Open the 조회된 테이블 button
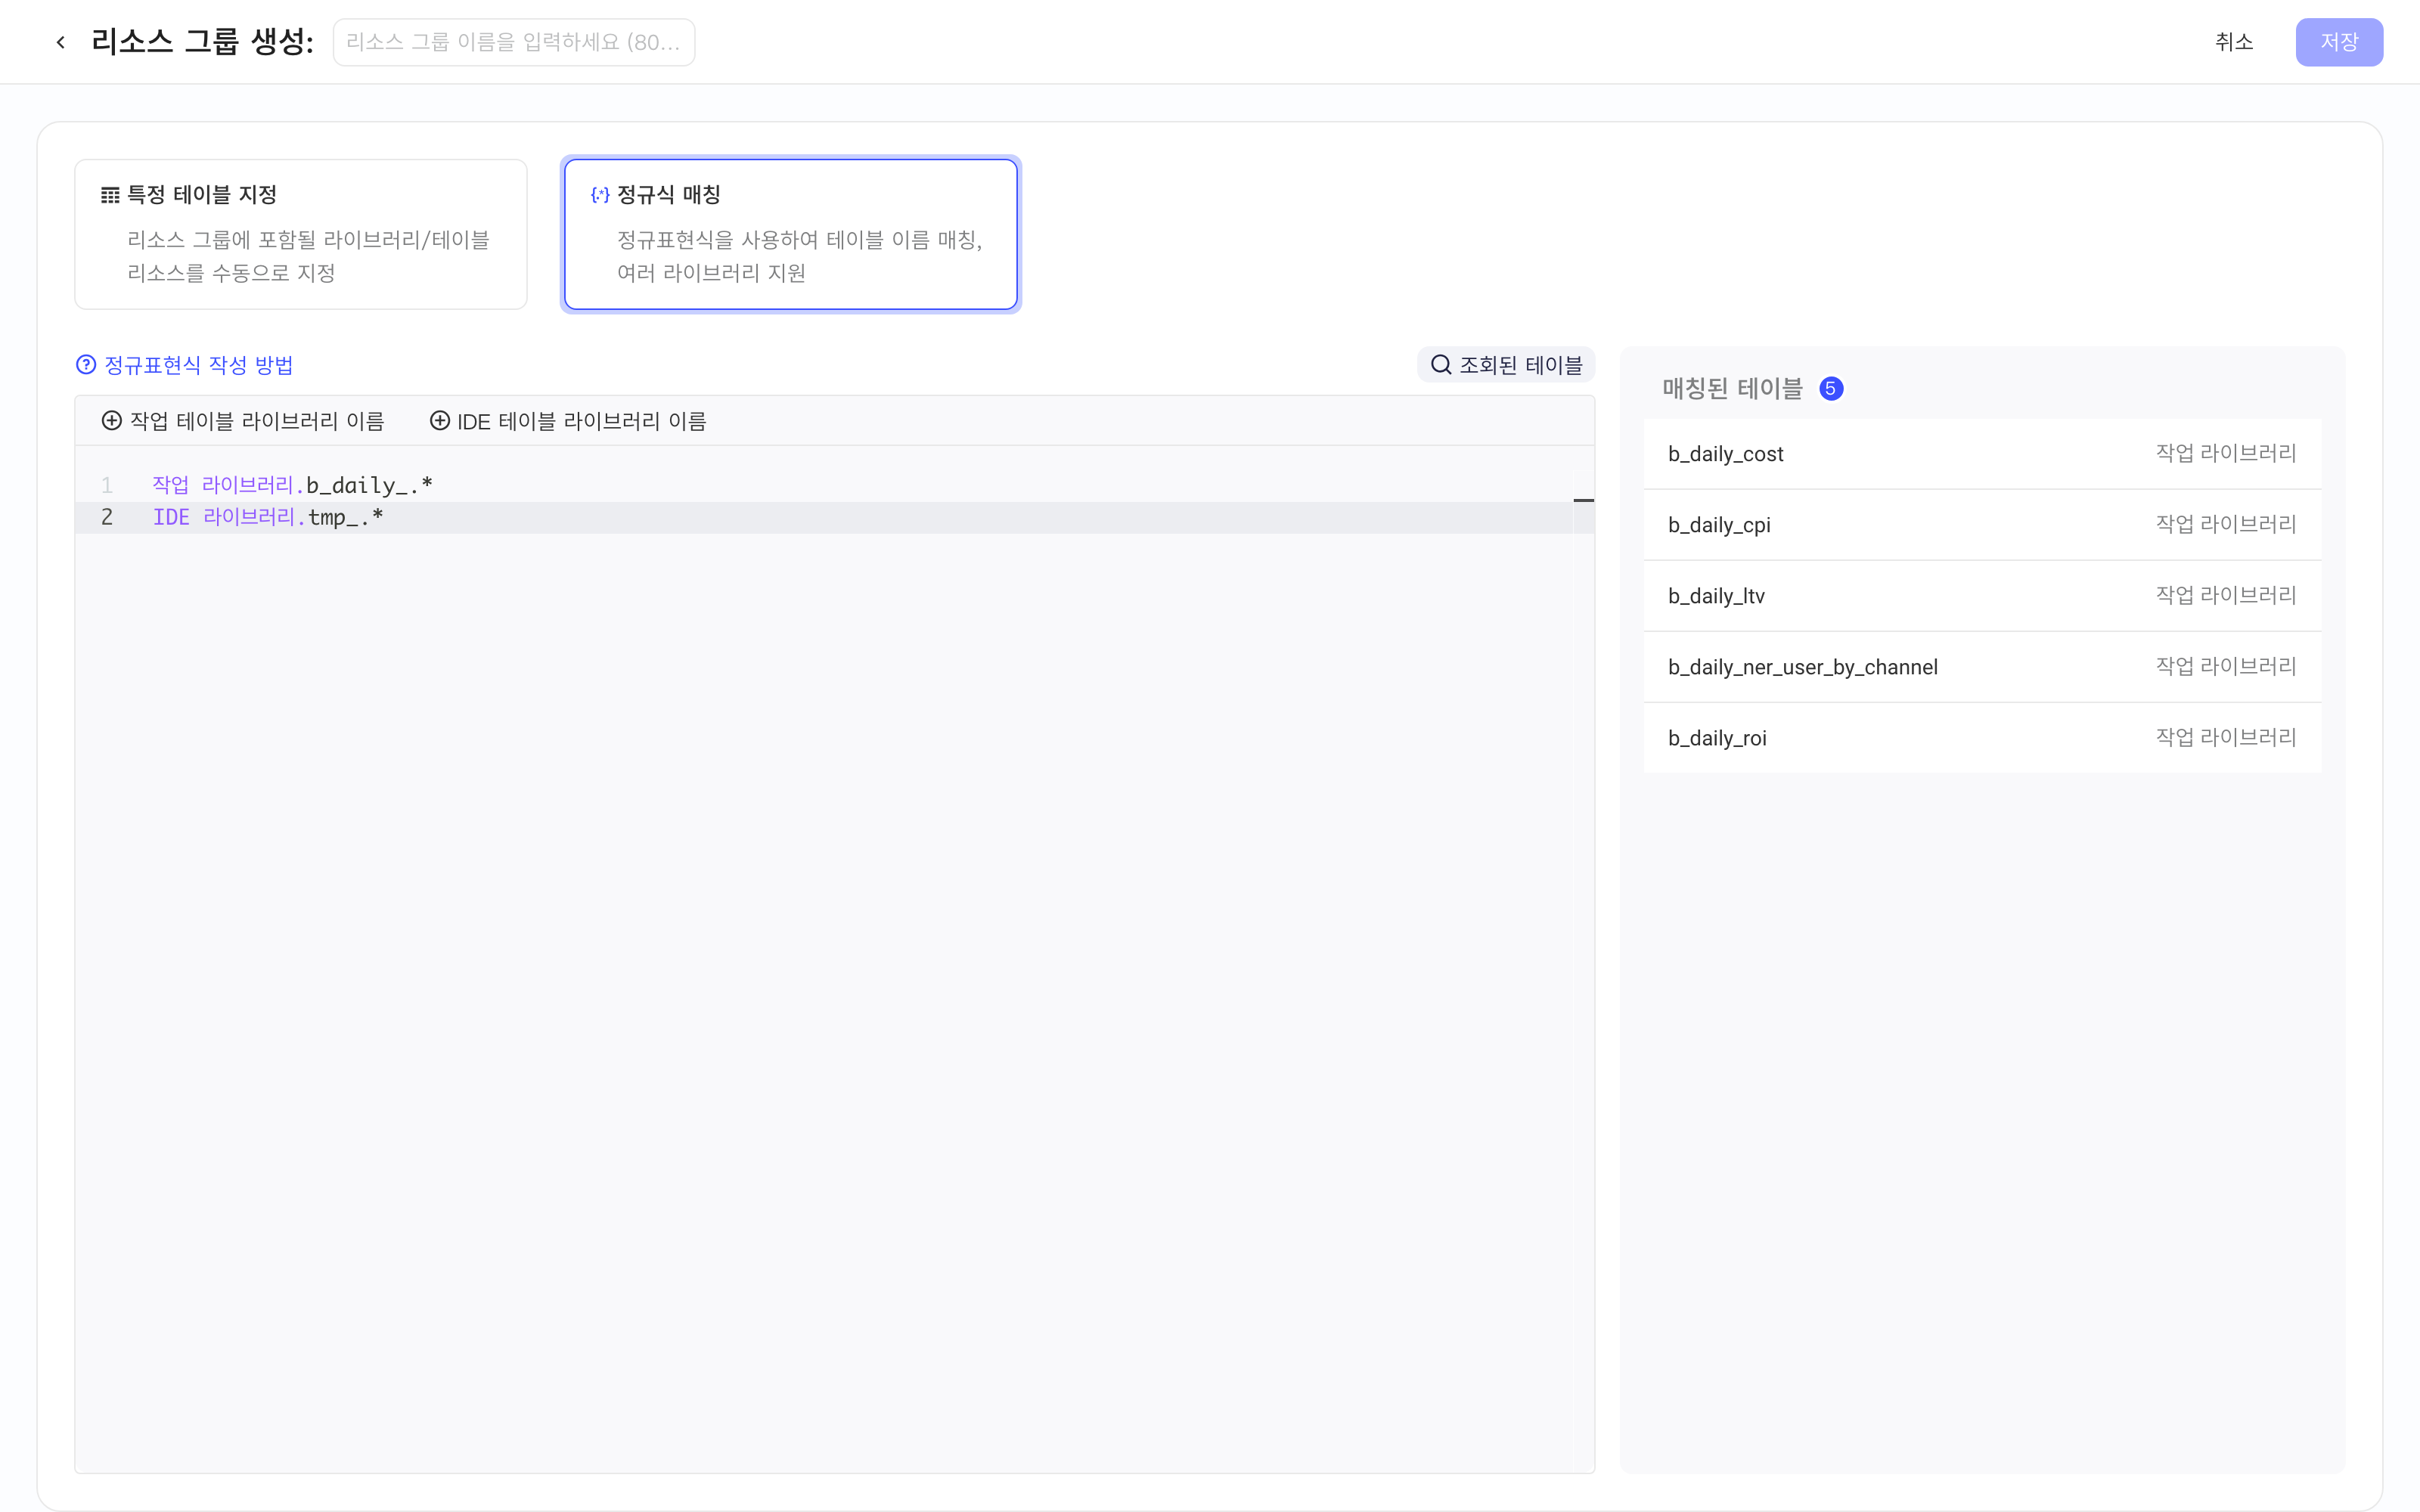This screenshot has width=2420, height=1512. 1506,365
